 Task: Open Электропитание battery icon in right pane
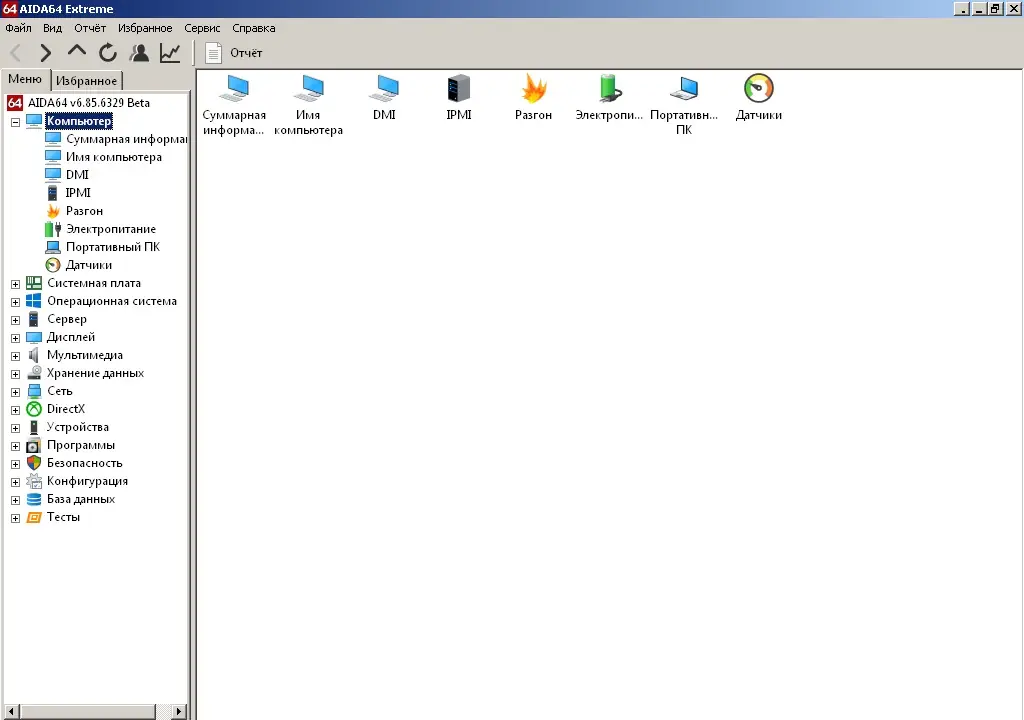pyautogui.click(x=609, y=98)
